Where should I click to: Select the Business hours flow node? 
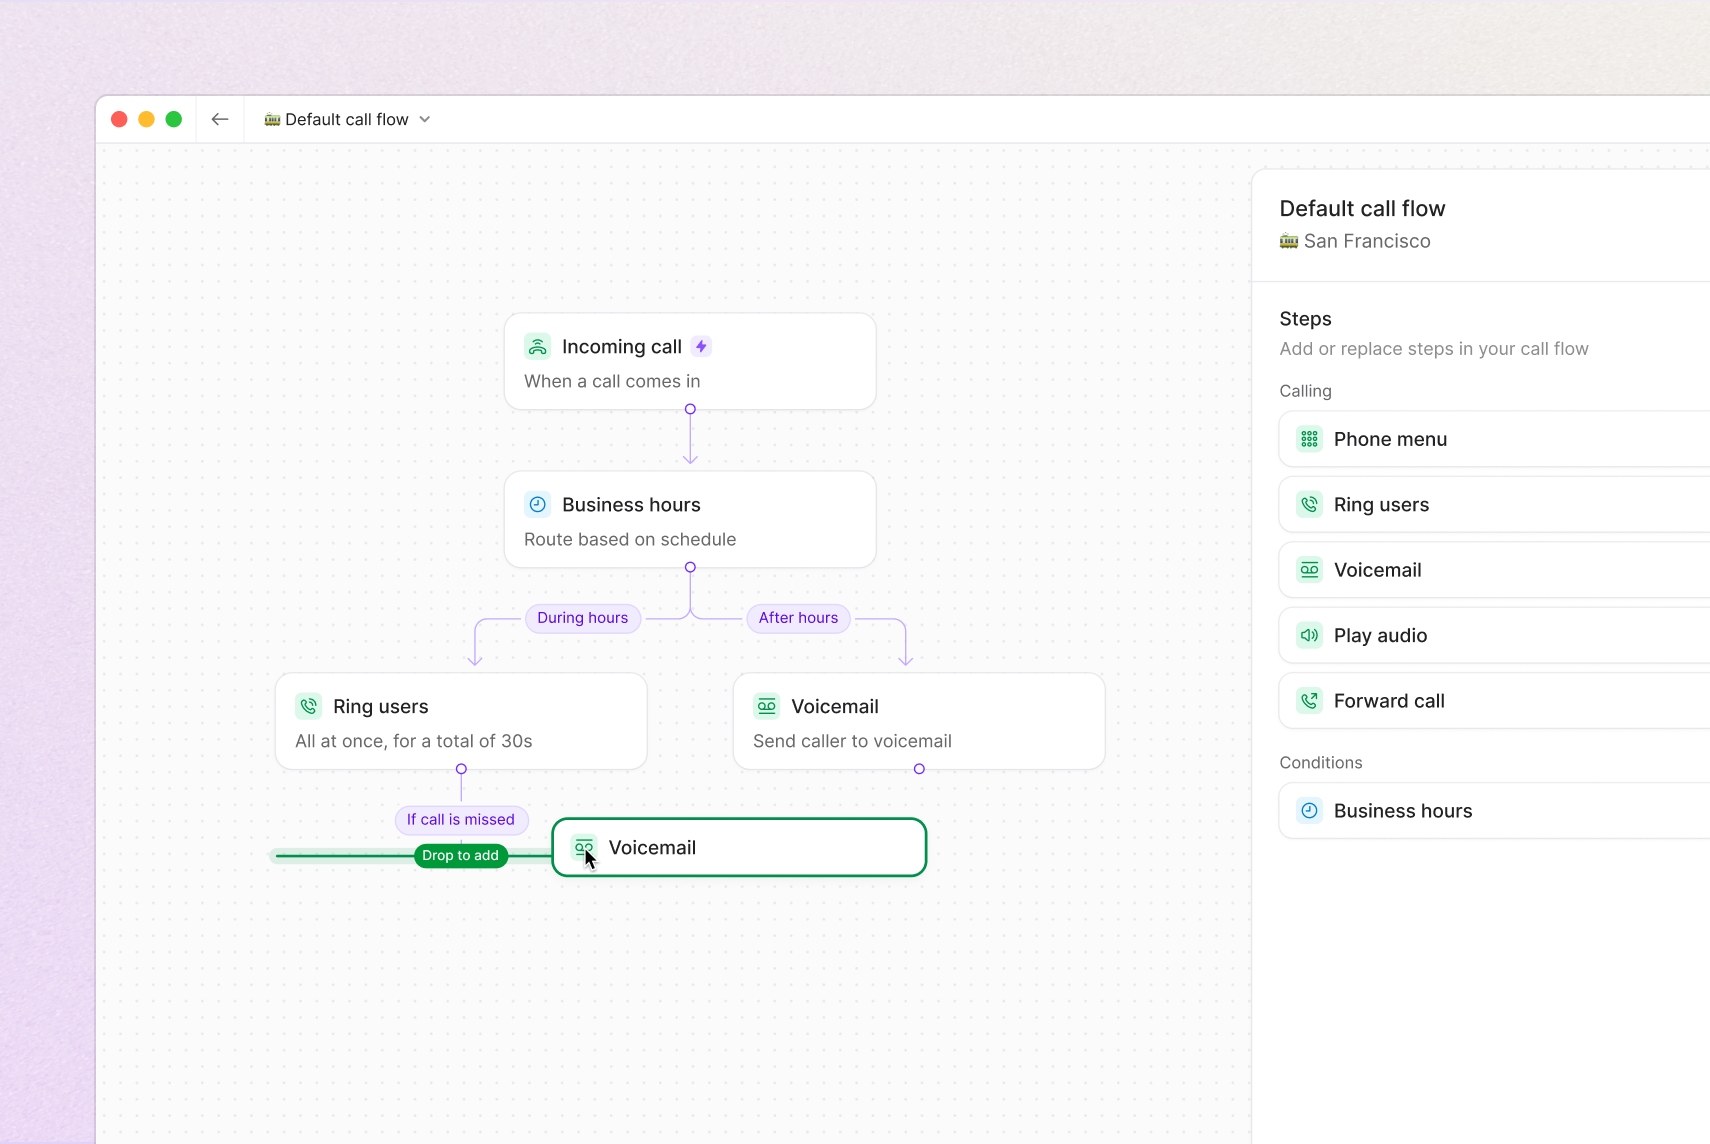pyautogui.click(x=690, y=520)
